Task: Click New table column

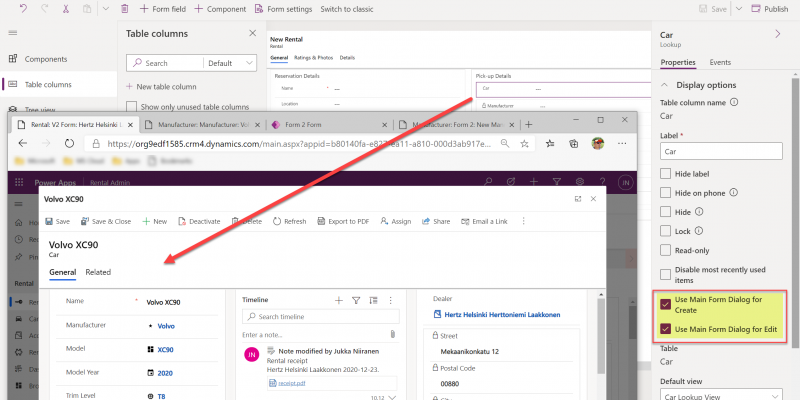Action: coord(161,86)
